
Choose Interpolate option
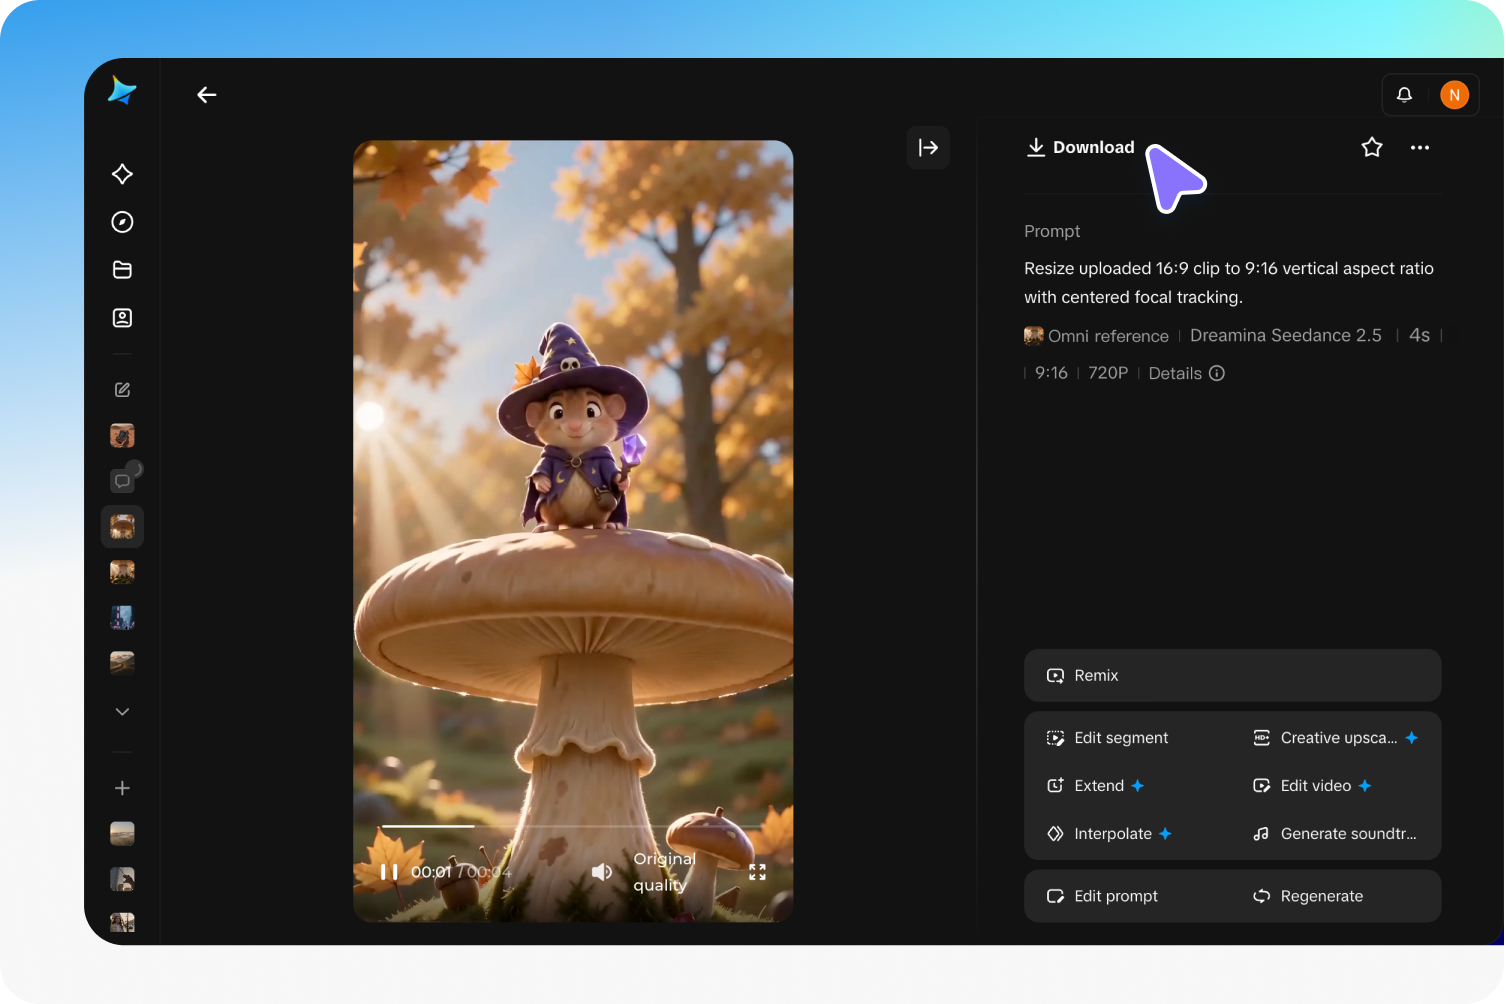click(x=1109, y=834)
